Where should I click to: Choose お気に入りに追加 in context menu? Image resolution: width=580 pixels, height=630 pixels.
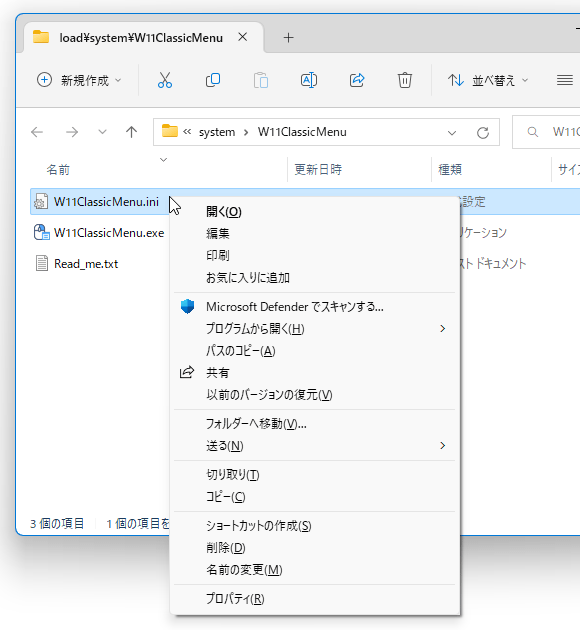click(314, 278)
